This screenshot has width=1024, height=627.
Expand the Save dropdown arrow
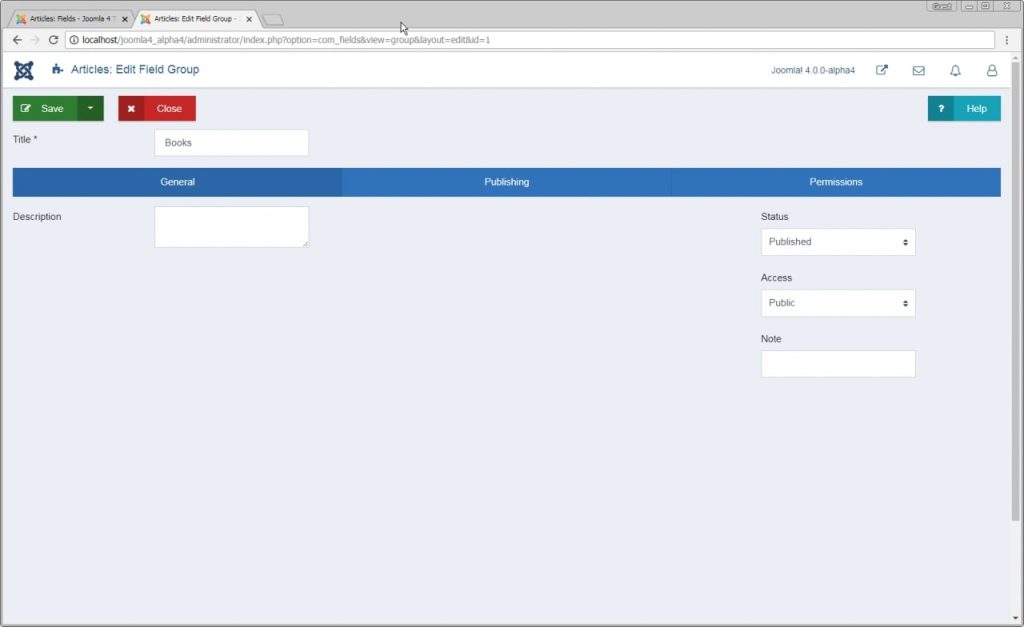[91, 108]
